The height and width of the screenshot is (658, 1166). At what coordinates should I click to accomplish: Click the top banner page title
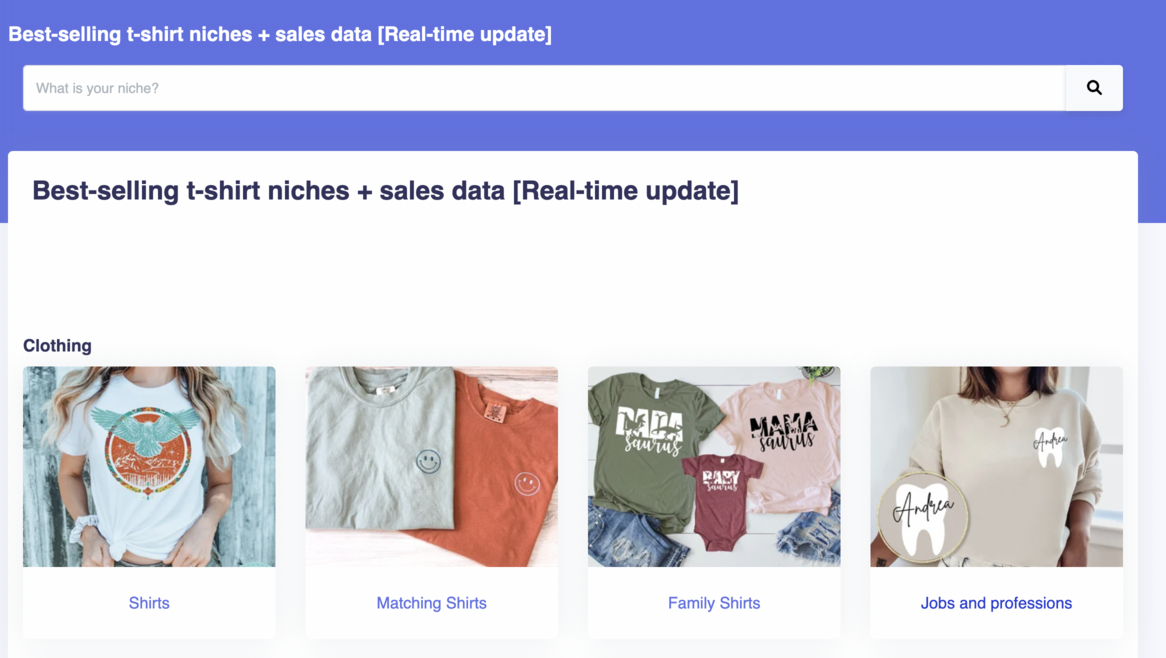pos(280,34)
